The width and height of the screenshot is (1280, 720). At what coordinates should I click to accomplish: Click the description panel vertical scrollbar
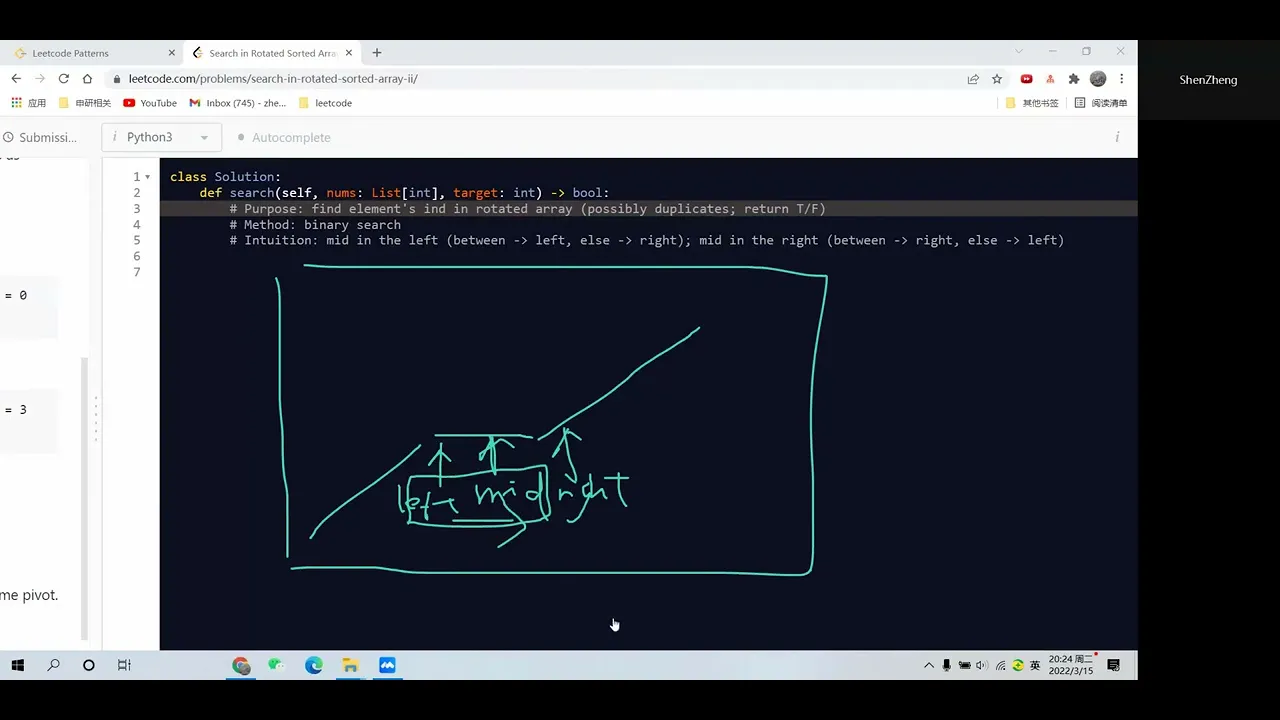point(84,498)
